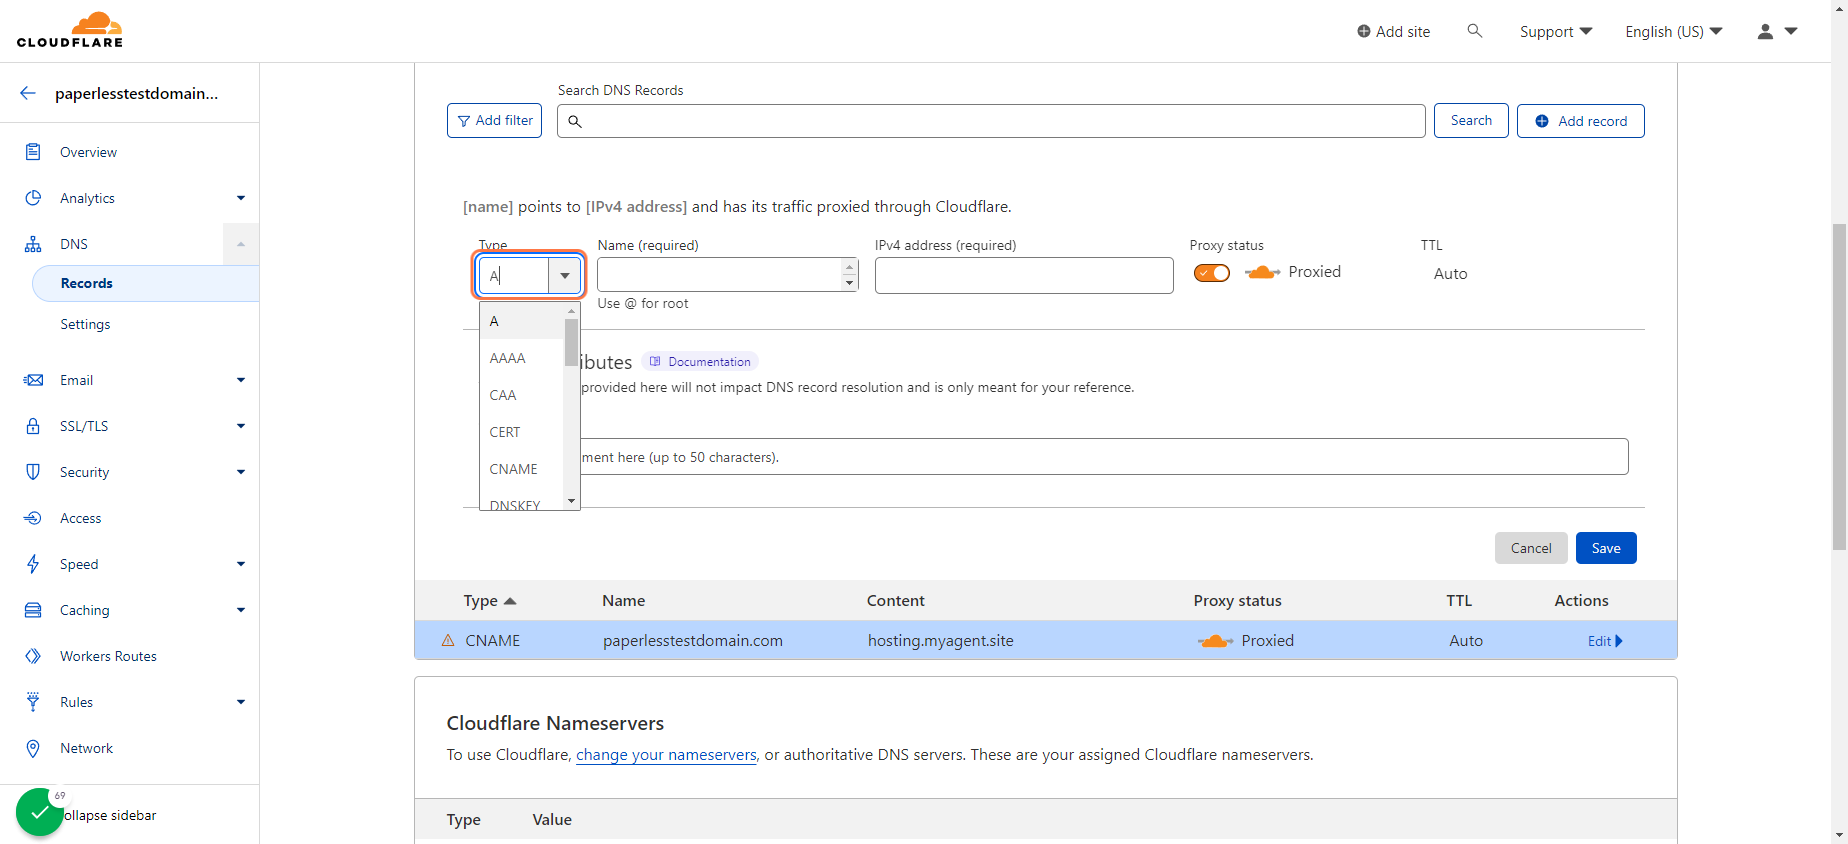
Task: Expand the Analytics sidebar section
Action: click(x=241, y=198)
